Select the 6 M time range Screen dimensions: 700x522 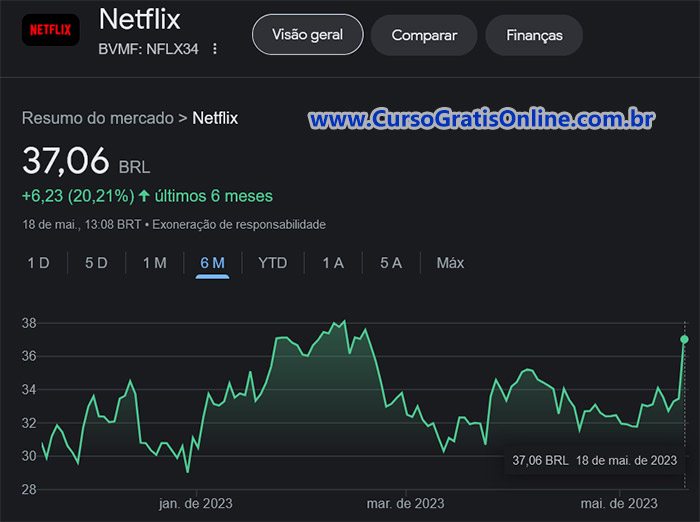212,263
